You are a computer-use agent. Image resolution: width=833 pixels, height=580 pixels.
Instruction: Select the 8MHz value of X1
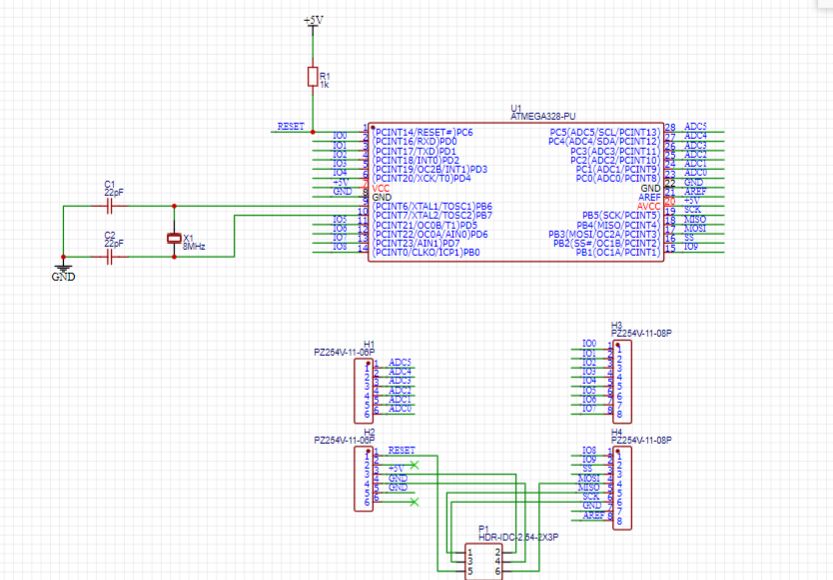194,247
